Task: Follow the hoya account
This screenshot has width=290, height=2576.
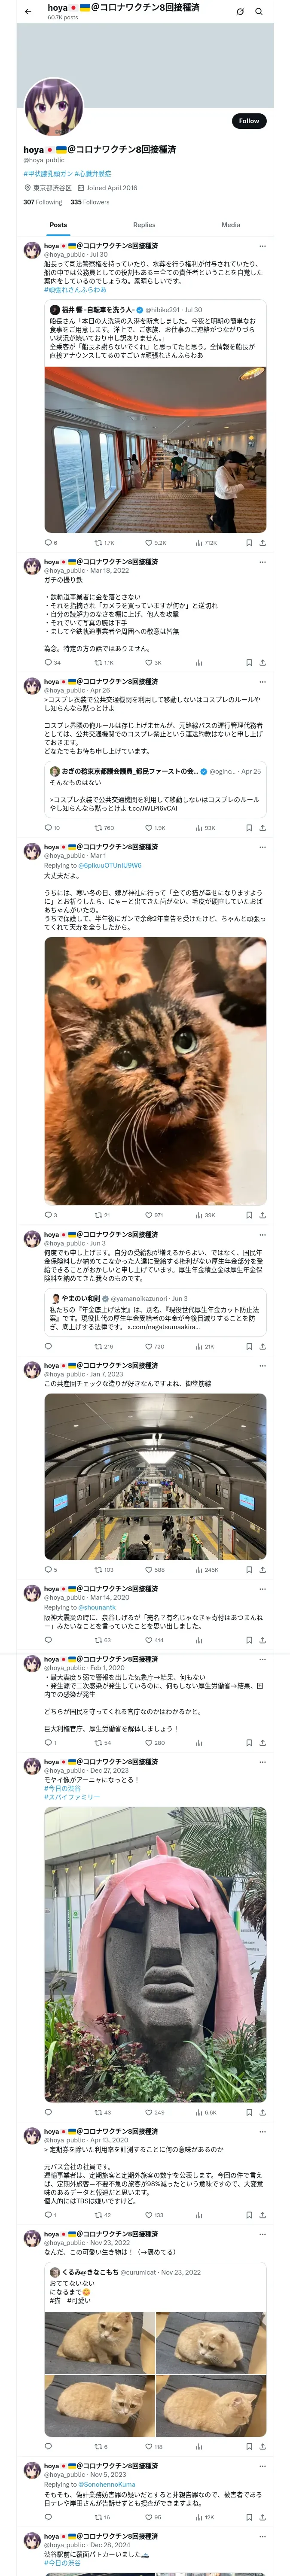Action: (249, 121)
